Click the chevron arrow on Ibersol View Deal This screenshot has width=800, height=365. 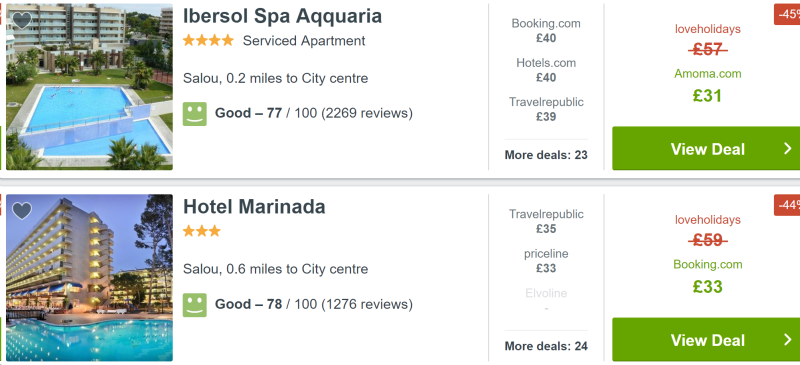[788, 149]
